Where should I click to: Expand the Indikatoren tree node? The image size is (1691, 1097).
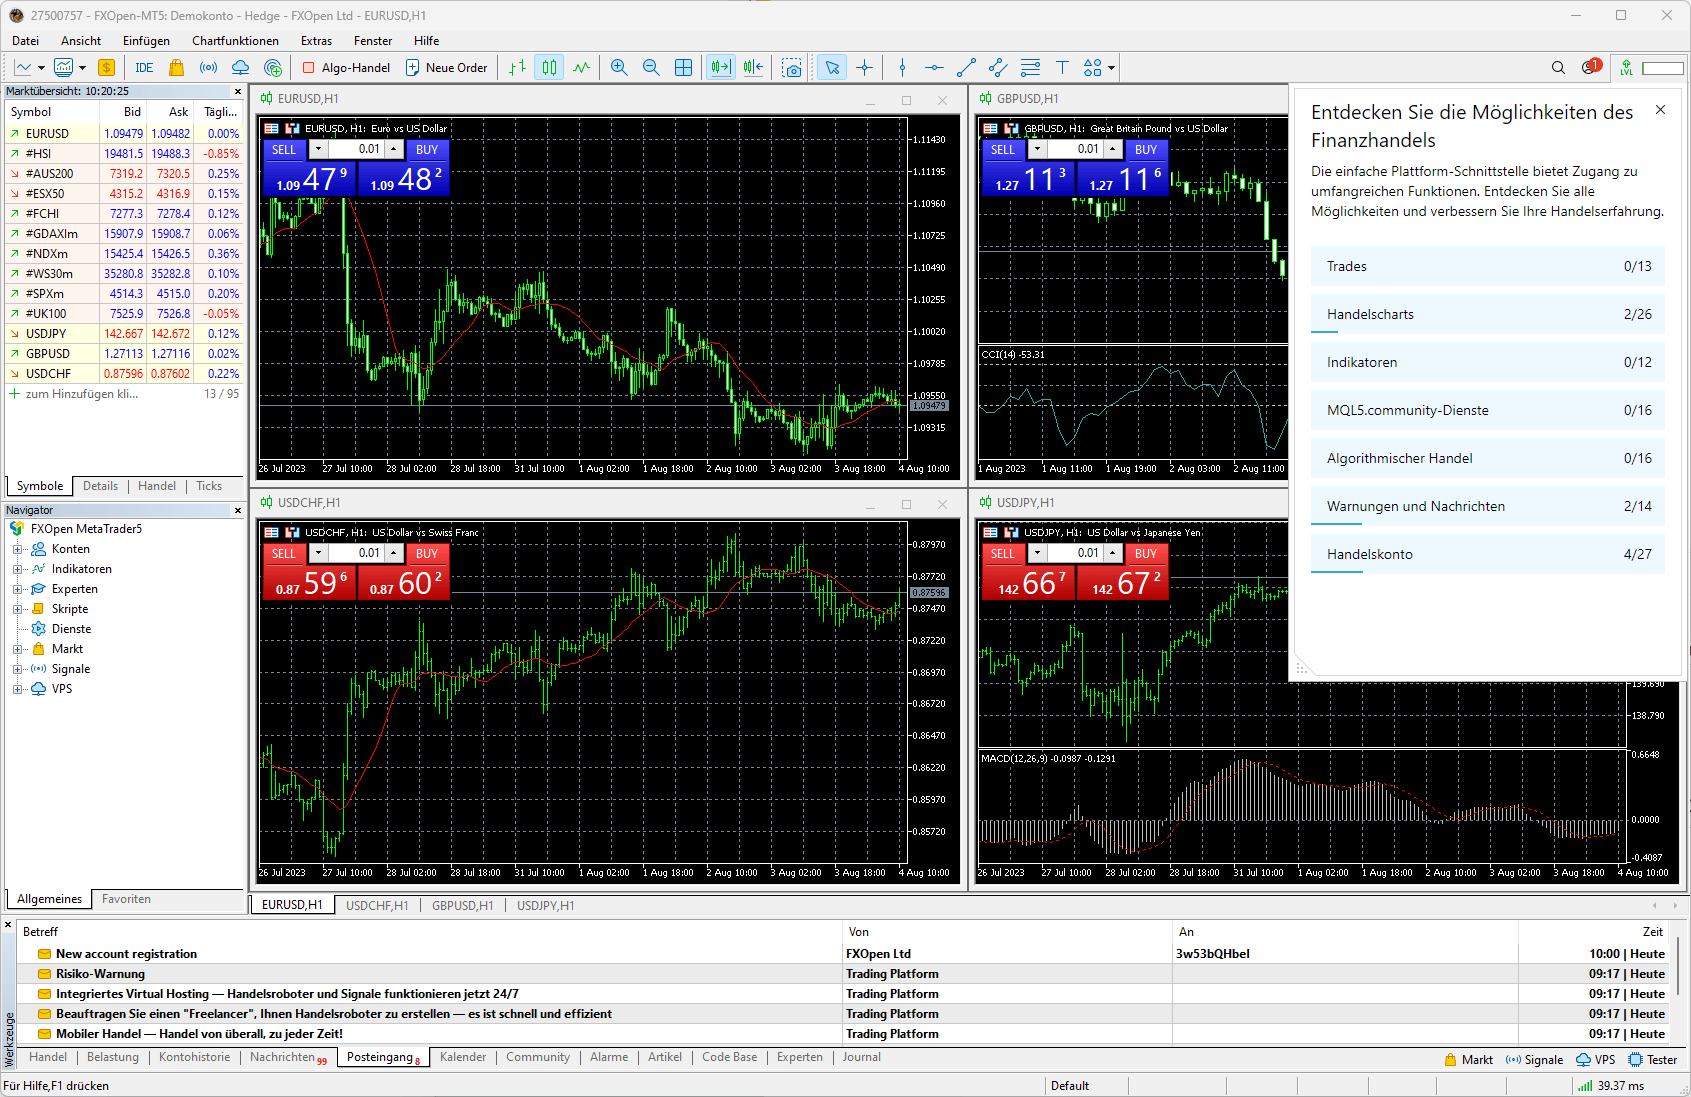click(x=17, y=569)
